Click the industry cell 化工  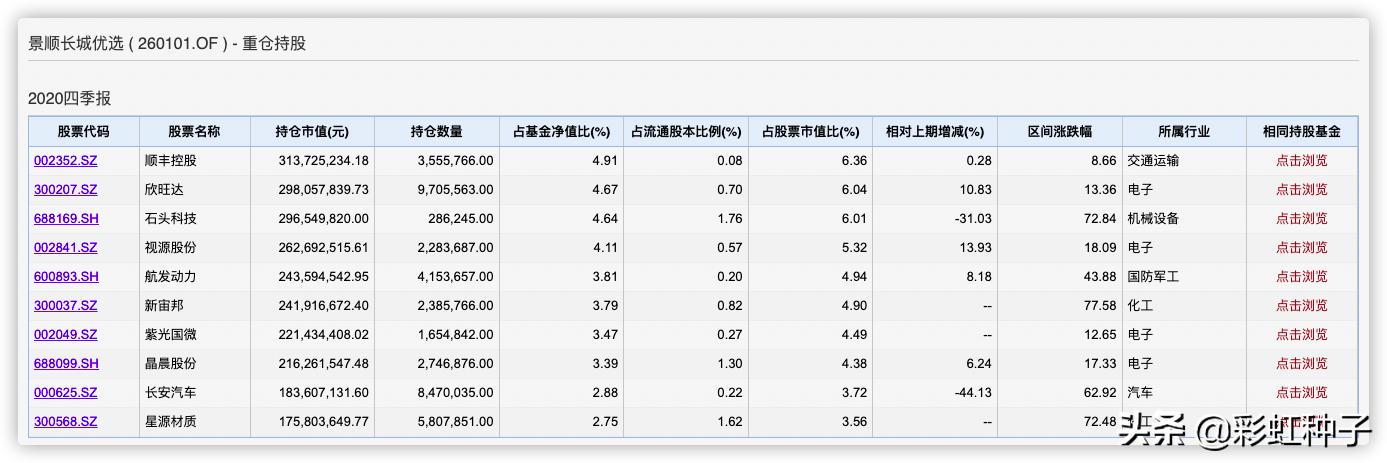pyautogui.click(x=1140, y=305)
